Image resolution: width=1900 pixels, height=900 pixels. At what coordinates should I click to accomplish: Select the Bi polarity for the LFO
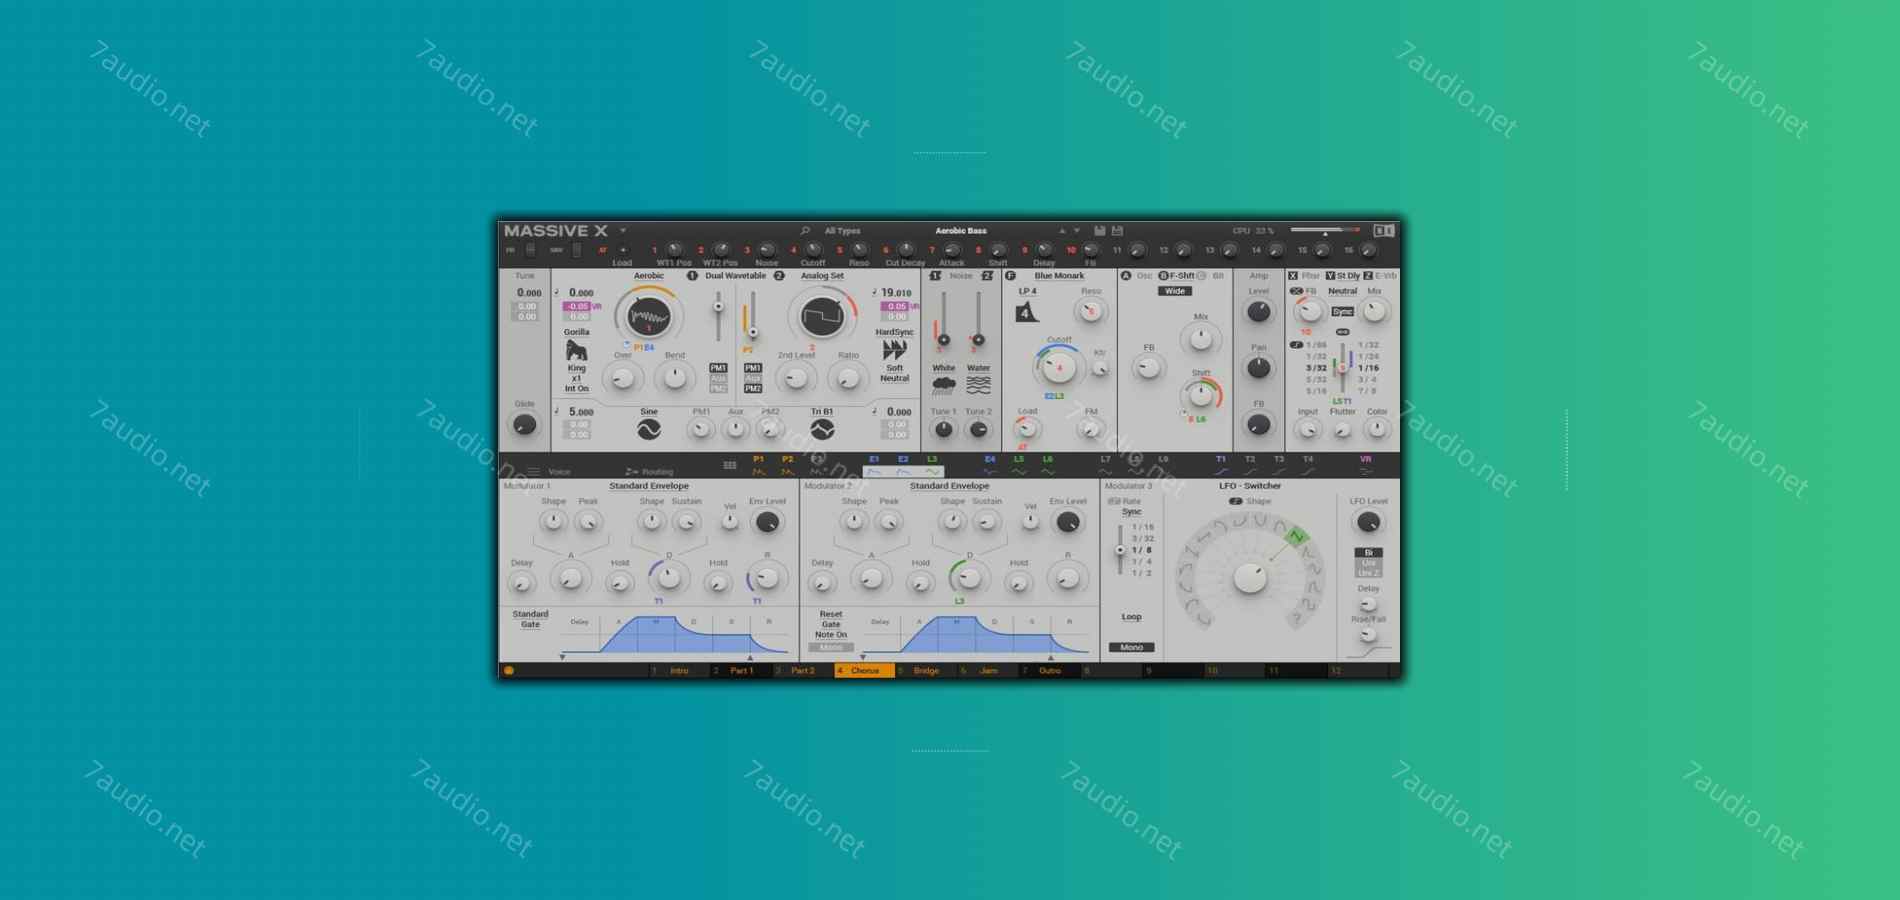(x=1368, y=552)
